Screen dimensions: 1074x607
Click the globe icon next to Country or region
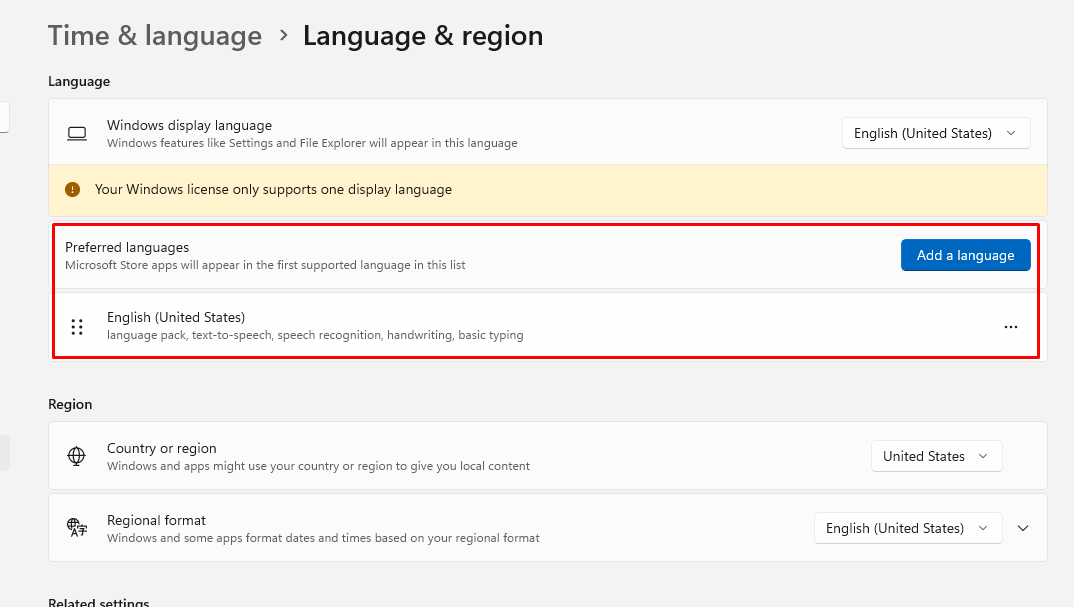coord(76,456)
